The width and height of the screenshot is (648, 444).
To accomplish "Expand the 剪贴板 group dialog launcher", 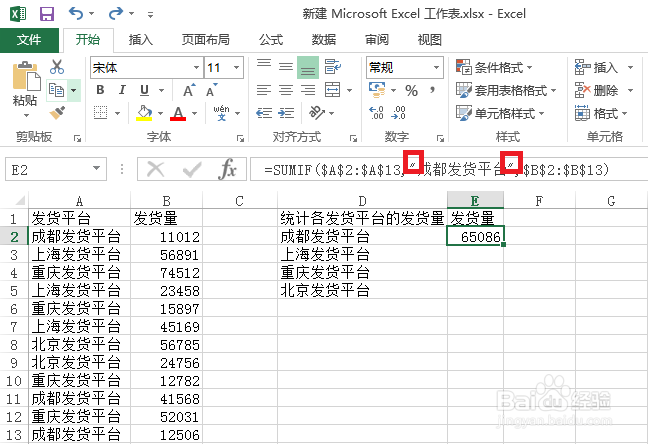I will pyautogui.click(x=77, y=138).
